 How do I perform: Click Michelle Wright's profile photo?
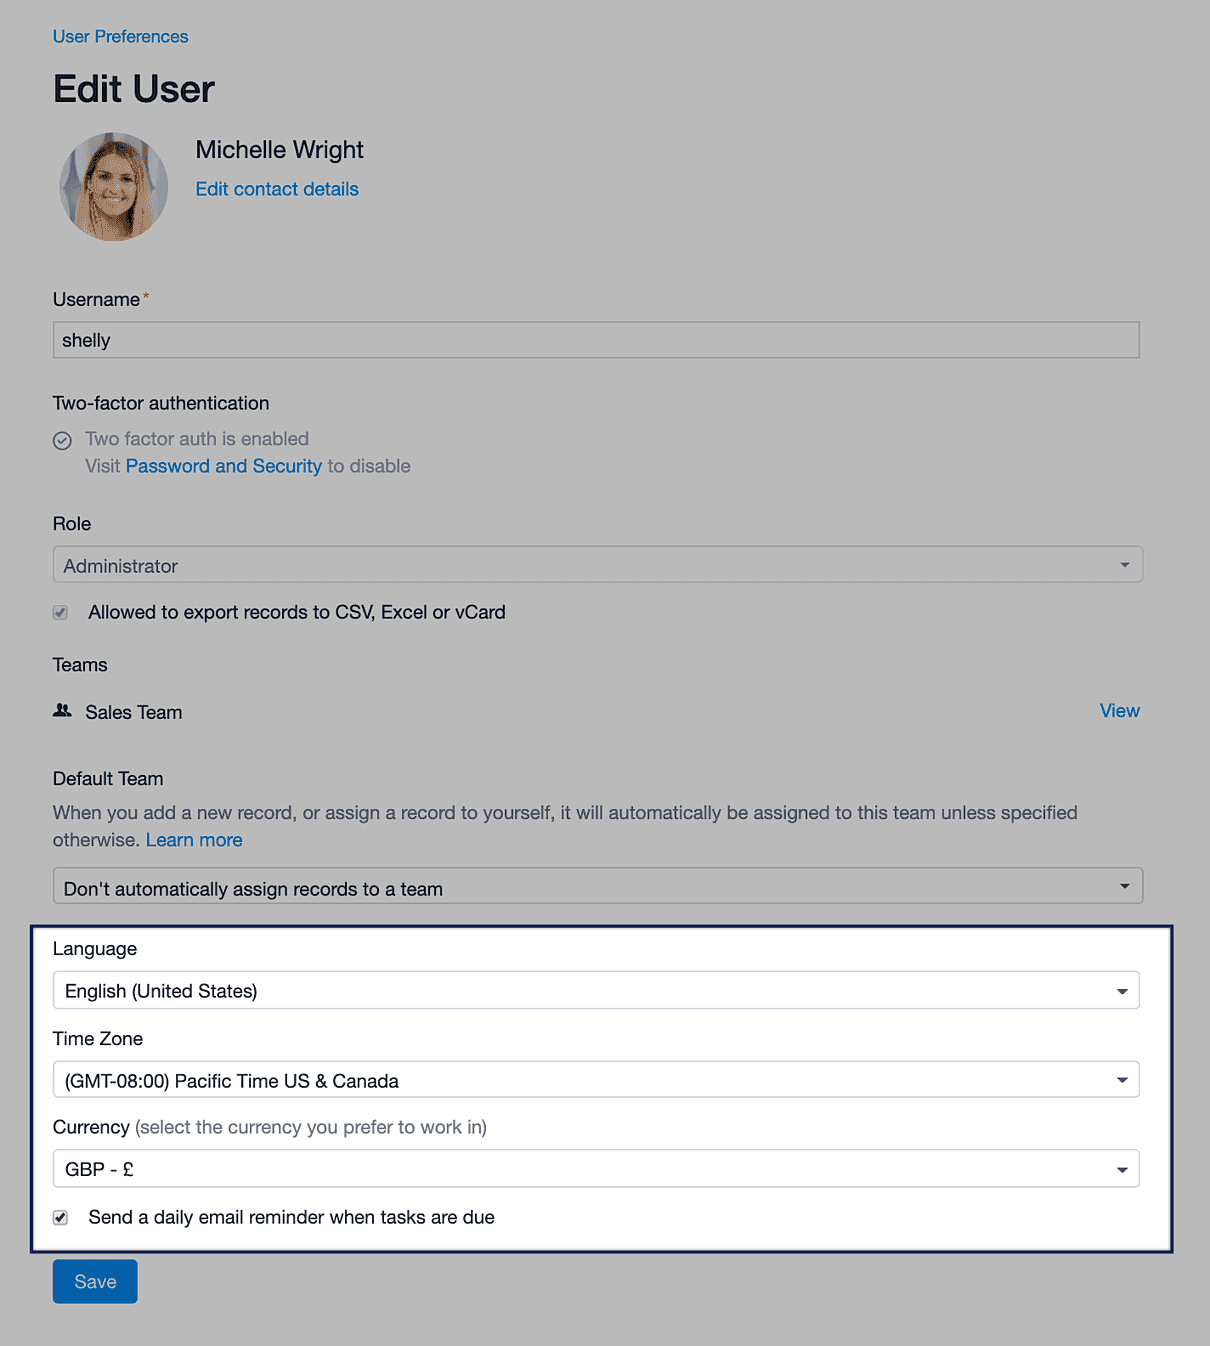pos(113,187)
